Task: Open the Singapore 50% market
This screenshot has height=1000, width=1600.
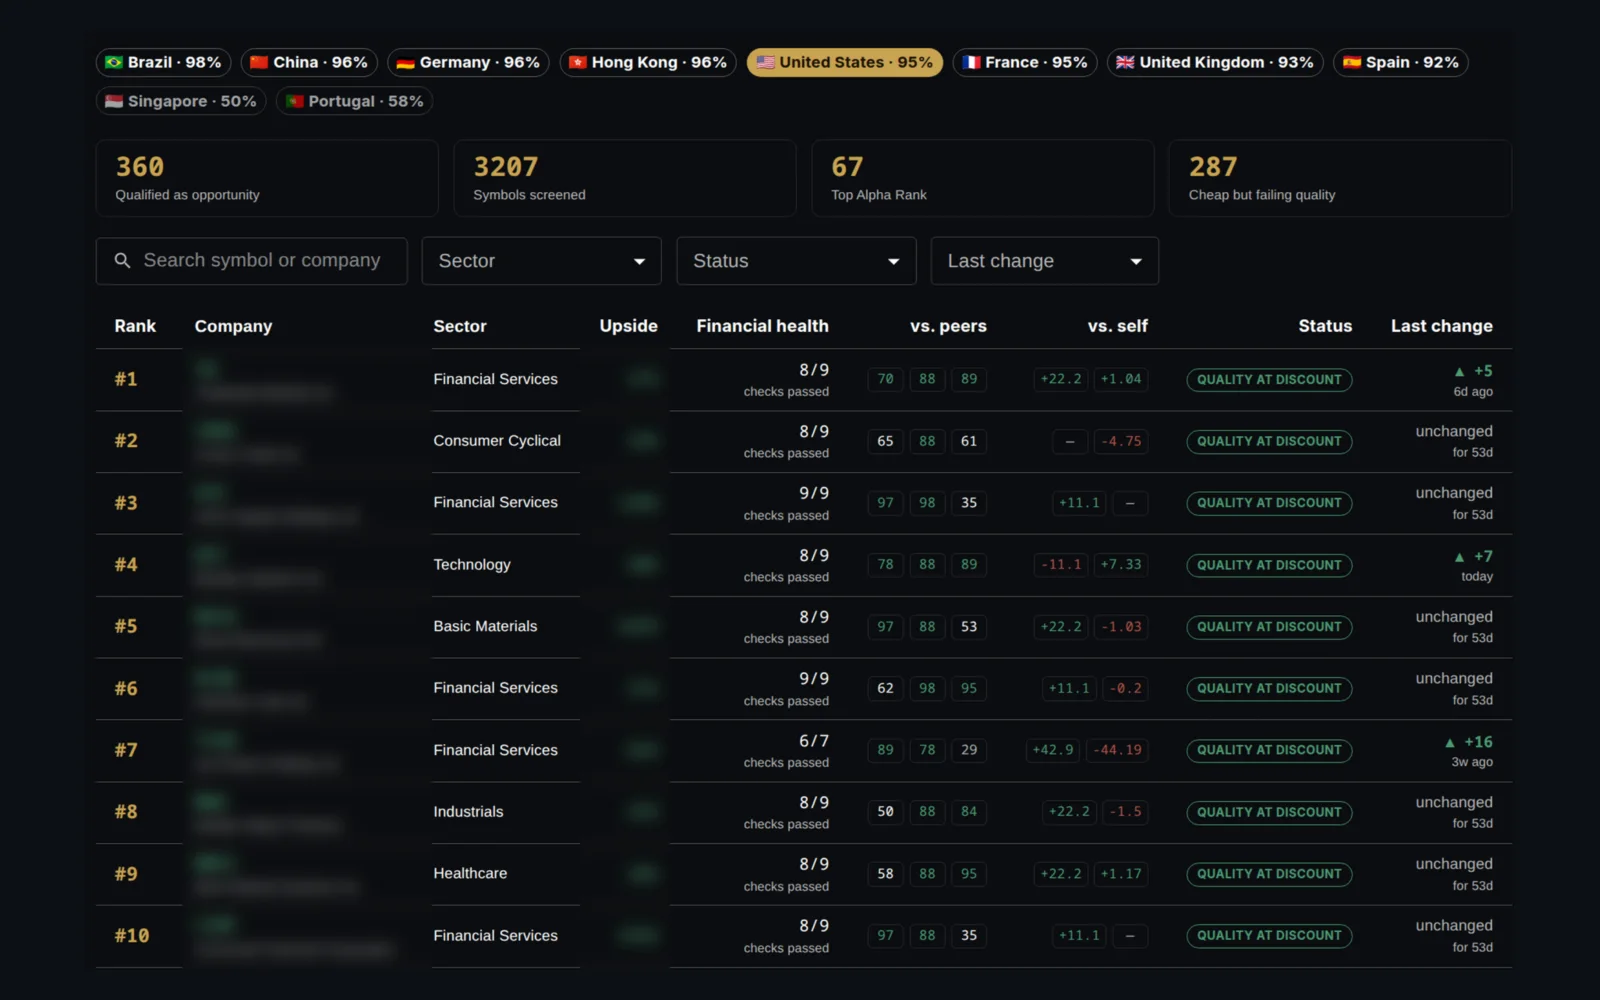Action: (181, 101)
